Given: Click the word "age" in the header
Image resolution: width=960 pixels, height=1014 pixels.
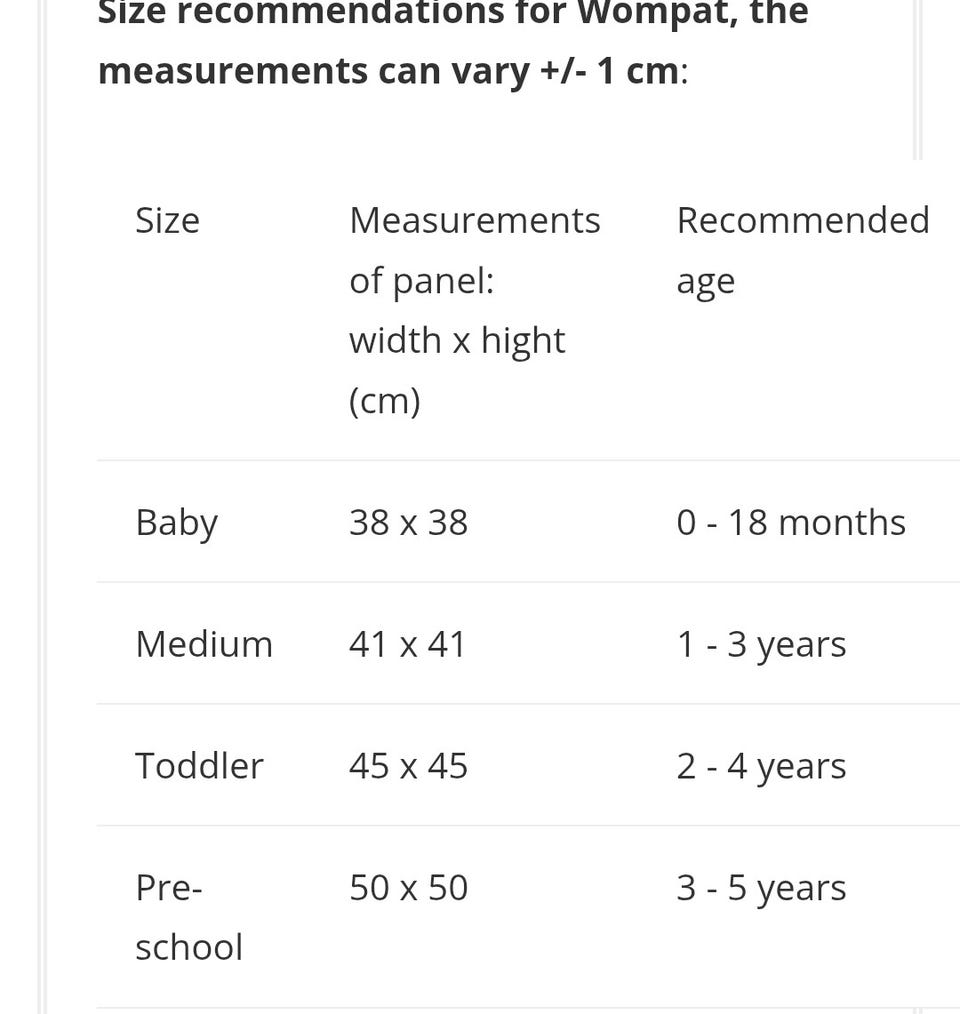Looking at the screenshot, I should pyautogui.click(x=705, y=282).
